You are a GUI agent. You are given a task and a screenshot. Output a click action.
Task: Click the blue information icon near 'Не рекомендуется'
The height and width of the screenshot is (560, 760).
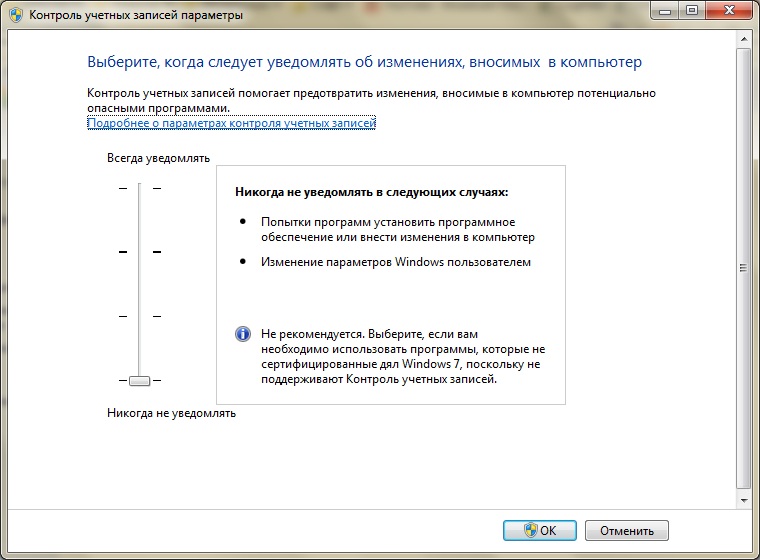(243, 334)
